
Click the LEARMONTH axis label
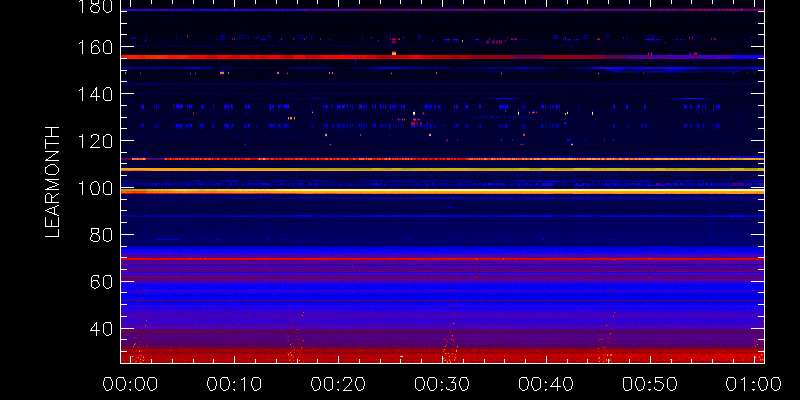[53, 182]
